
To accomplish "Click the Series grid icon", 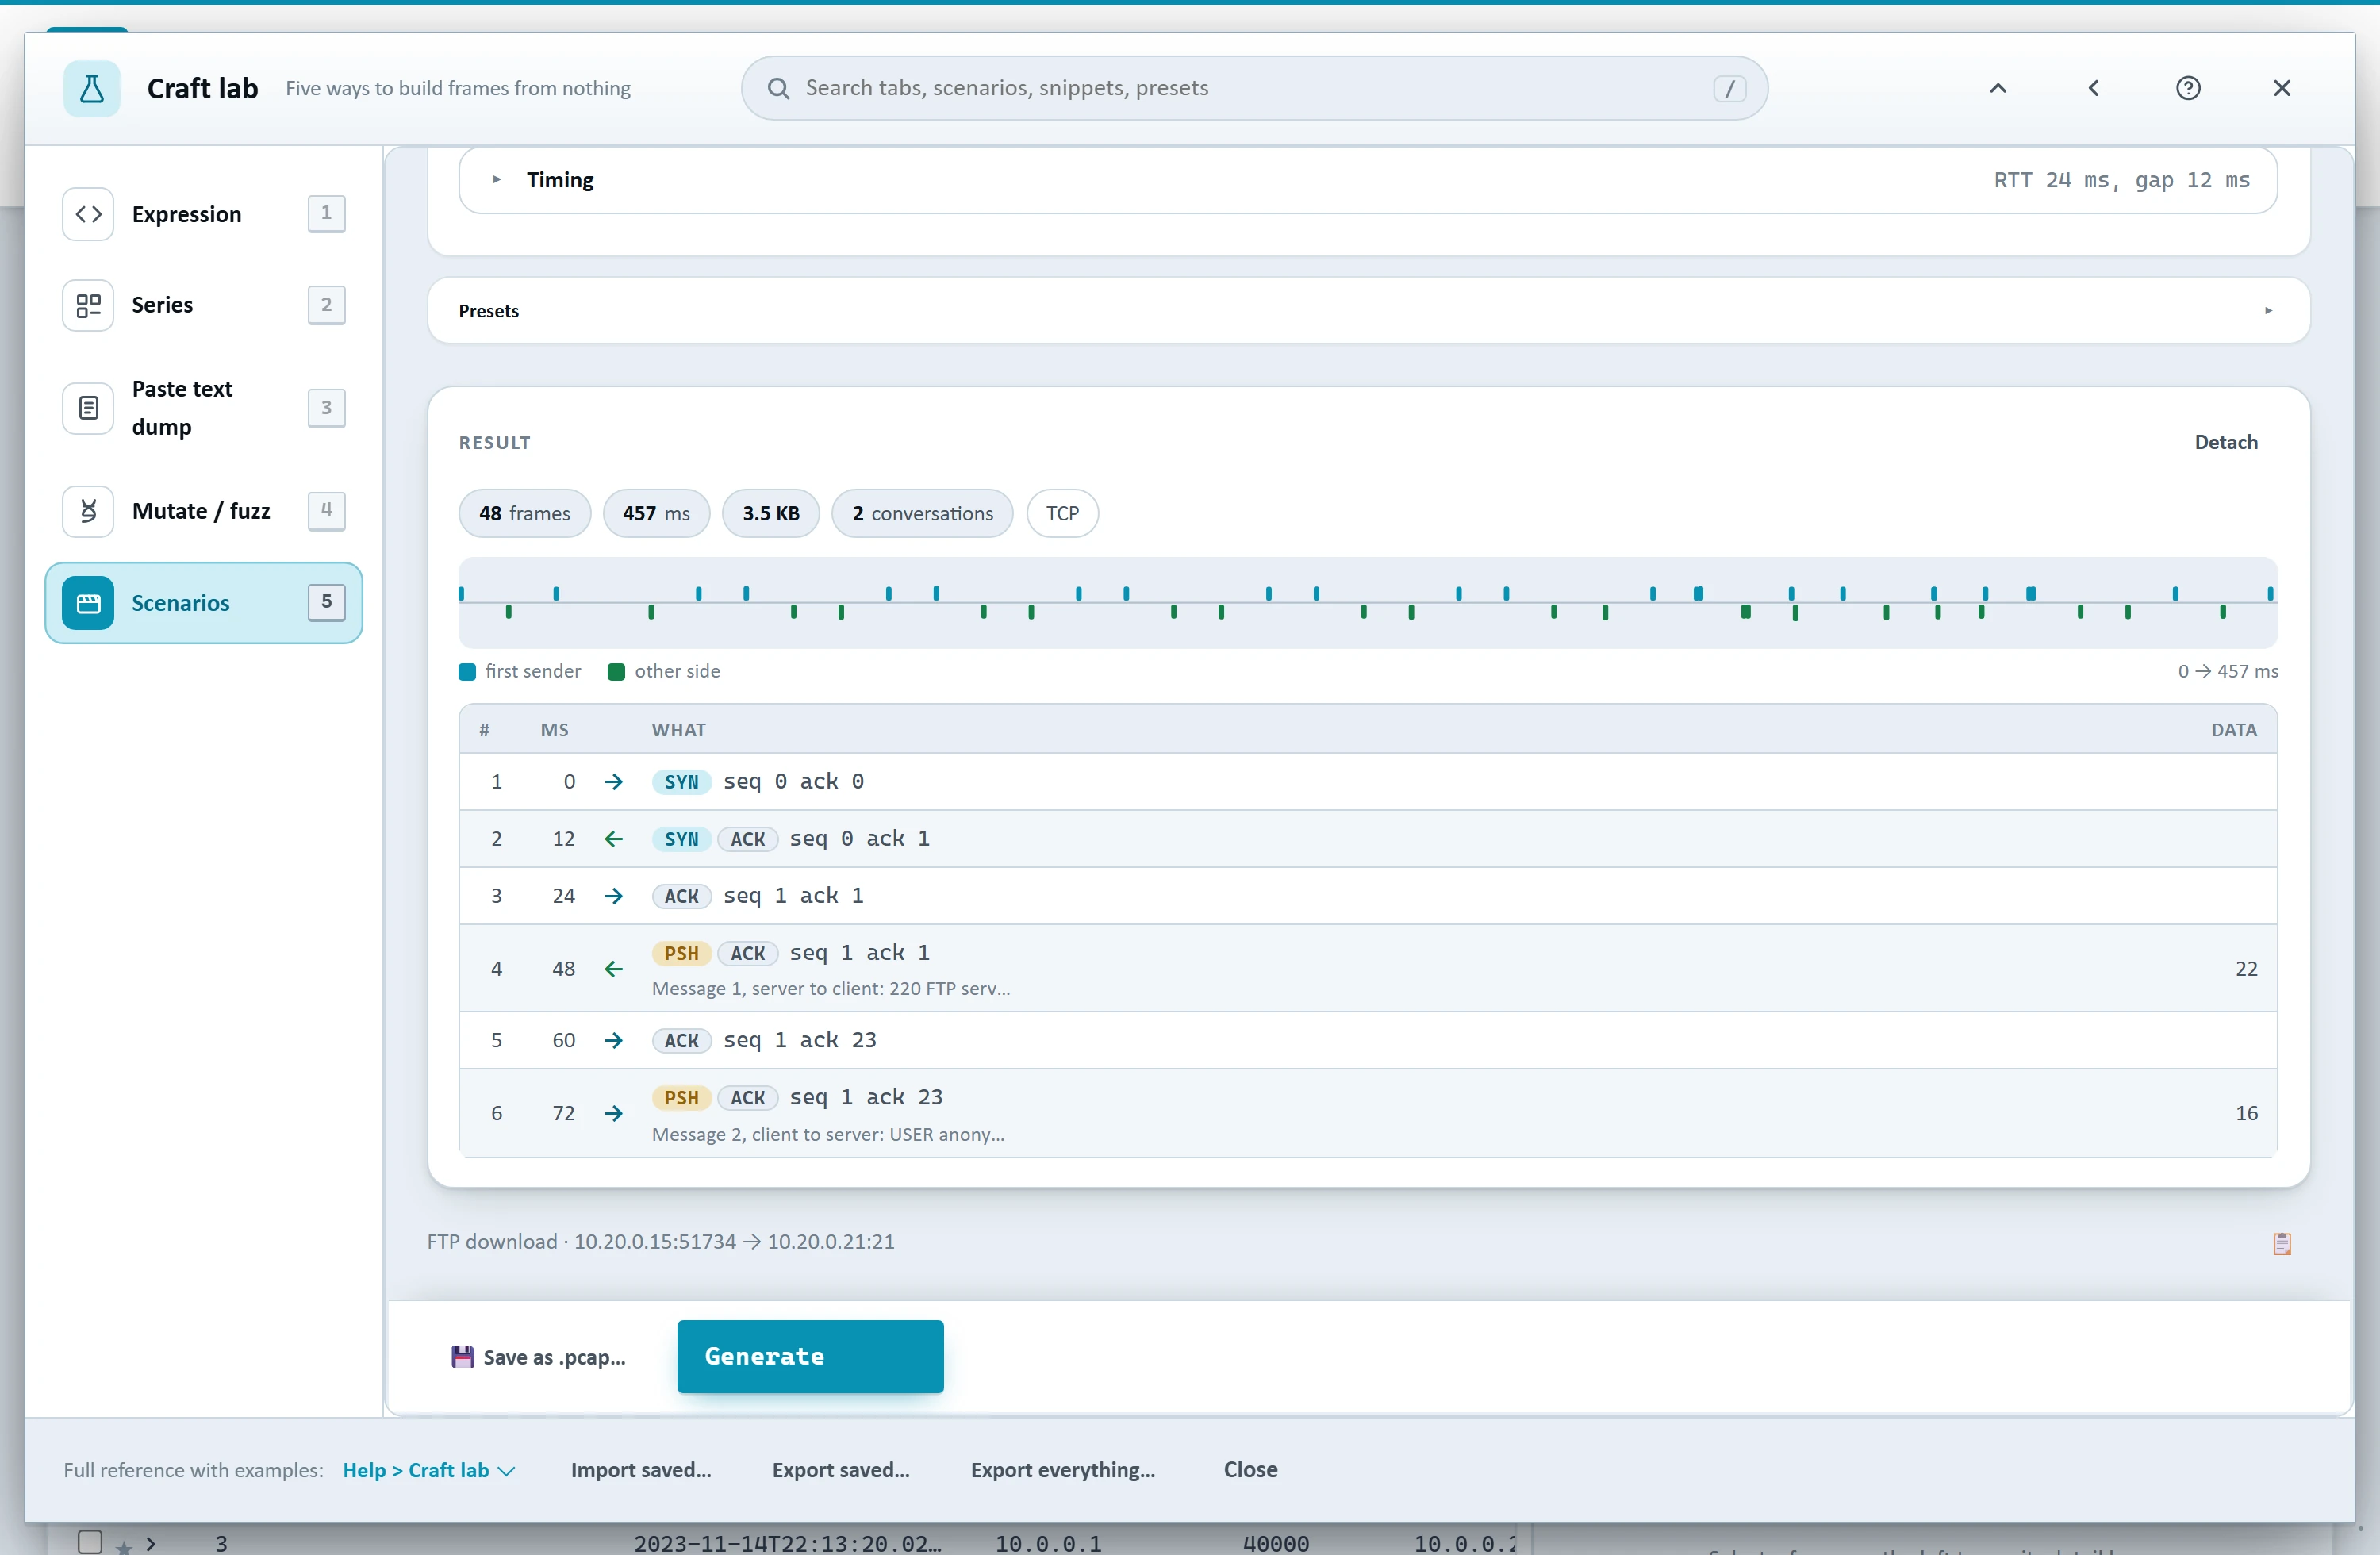I will click(88, 305).
